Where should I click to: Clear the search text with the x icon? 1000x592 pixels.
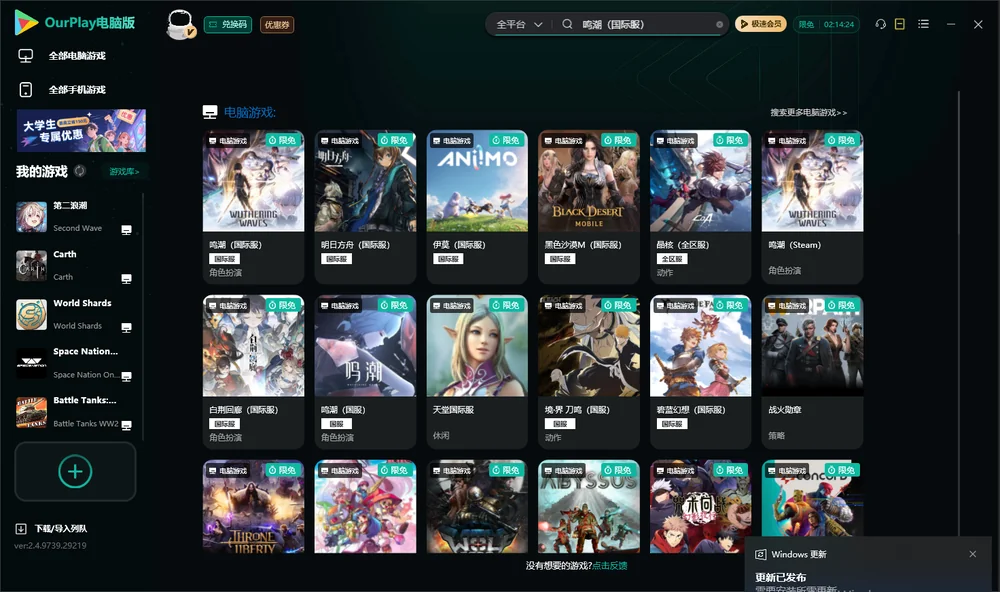[x=719, y=25]
